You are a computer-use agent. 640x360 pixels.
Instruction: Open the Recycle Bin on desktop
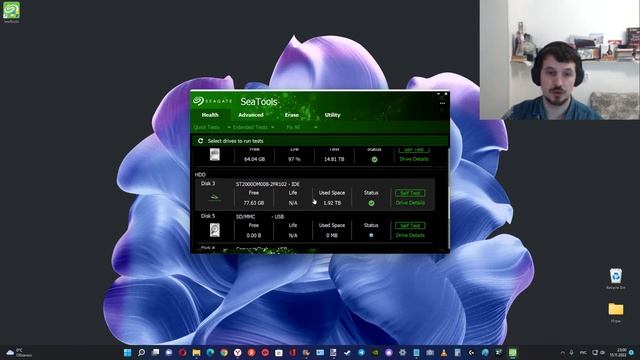(616, 279)
